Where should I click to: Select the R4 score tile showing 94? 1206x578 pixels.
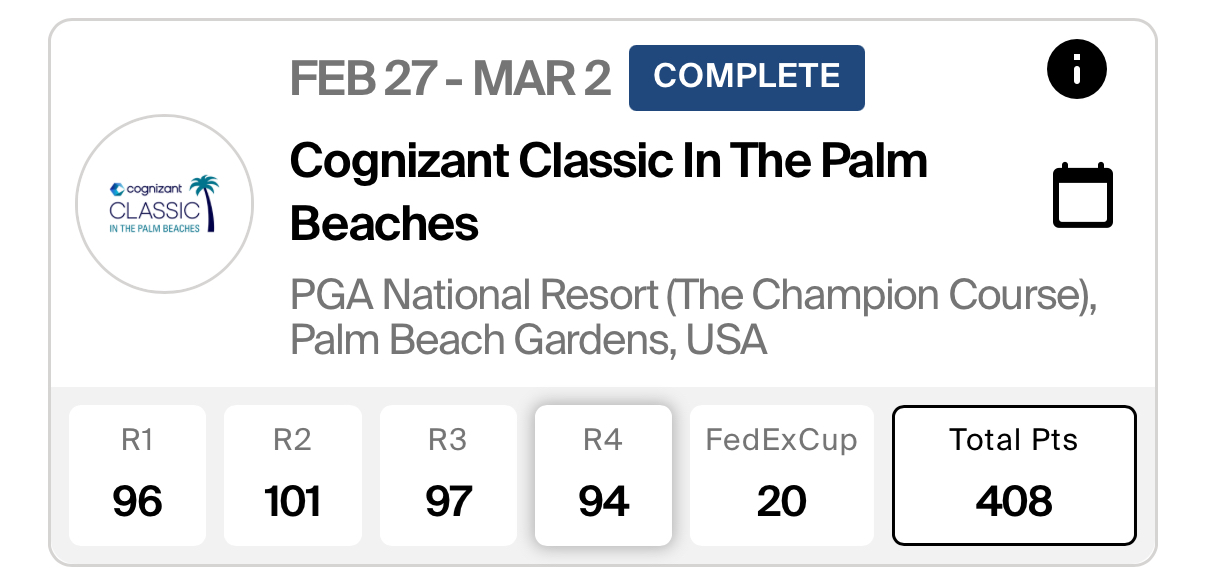pyautogui.click(x=603, y=475)
